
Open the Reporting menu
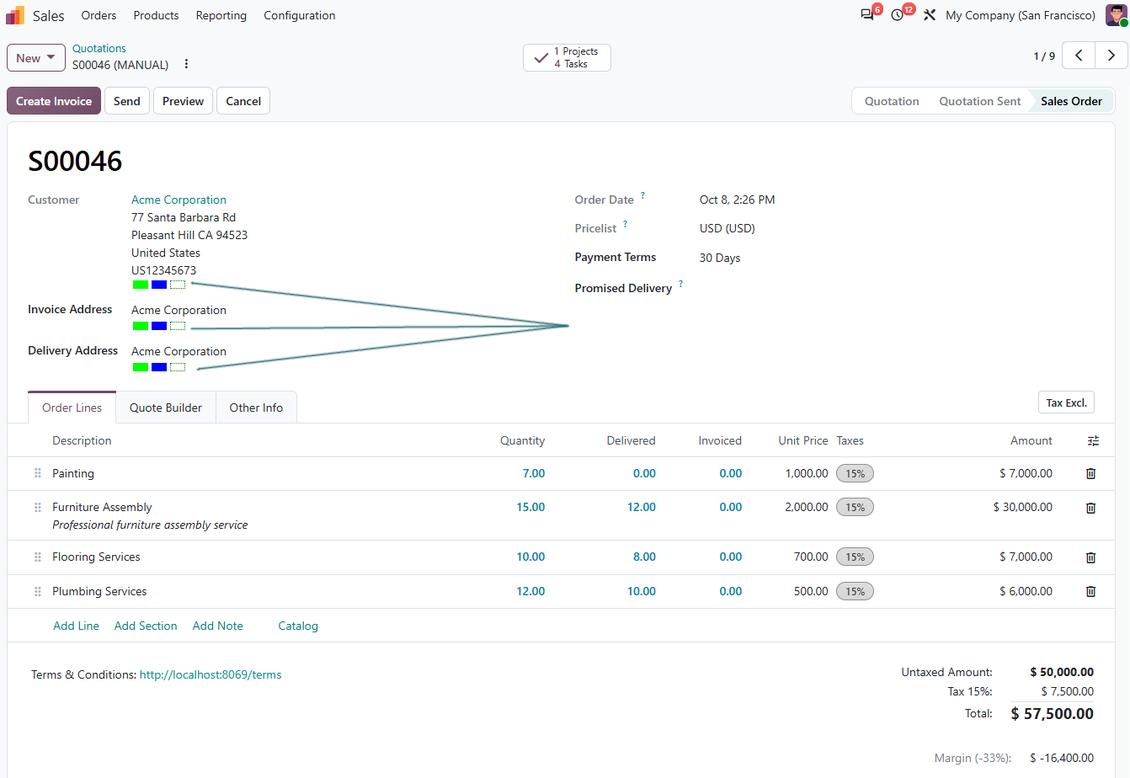(x=221, y=15)
